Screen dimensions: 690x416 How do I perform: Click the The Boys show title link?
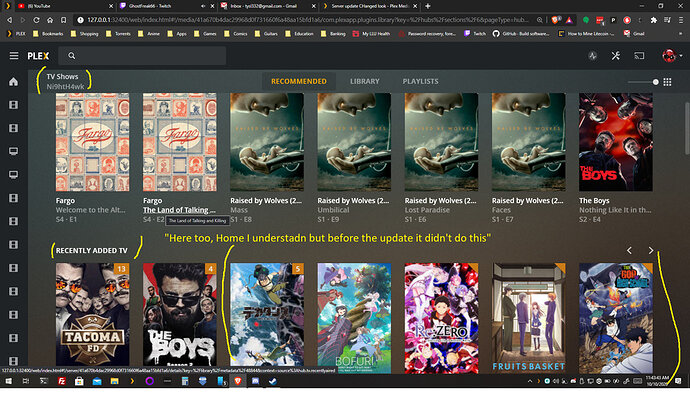click(x=594, y=201)
